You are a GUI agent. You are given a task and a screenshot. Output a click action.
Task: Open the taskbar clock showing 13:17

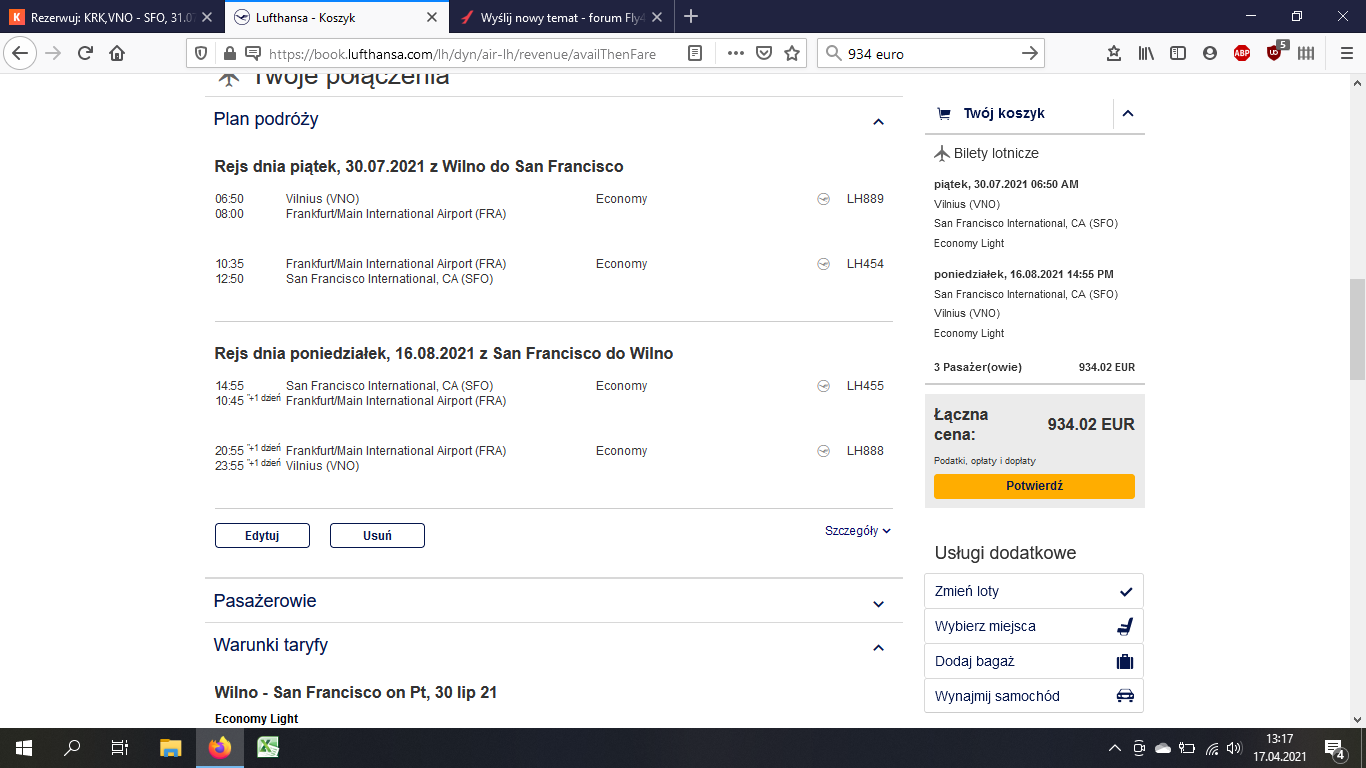point(1280,748)
